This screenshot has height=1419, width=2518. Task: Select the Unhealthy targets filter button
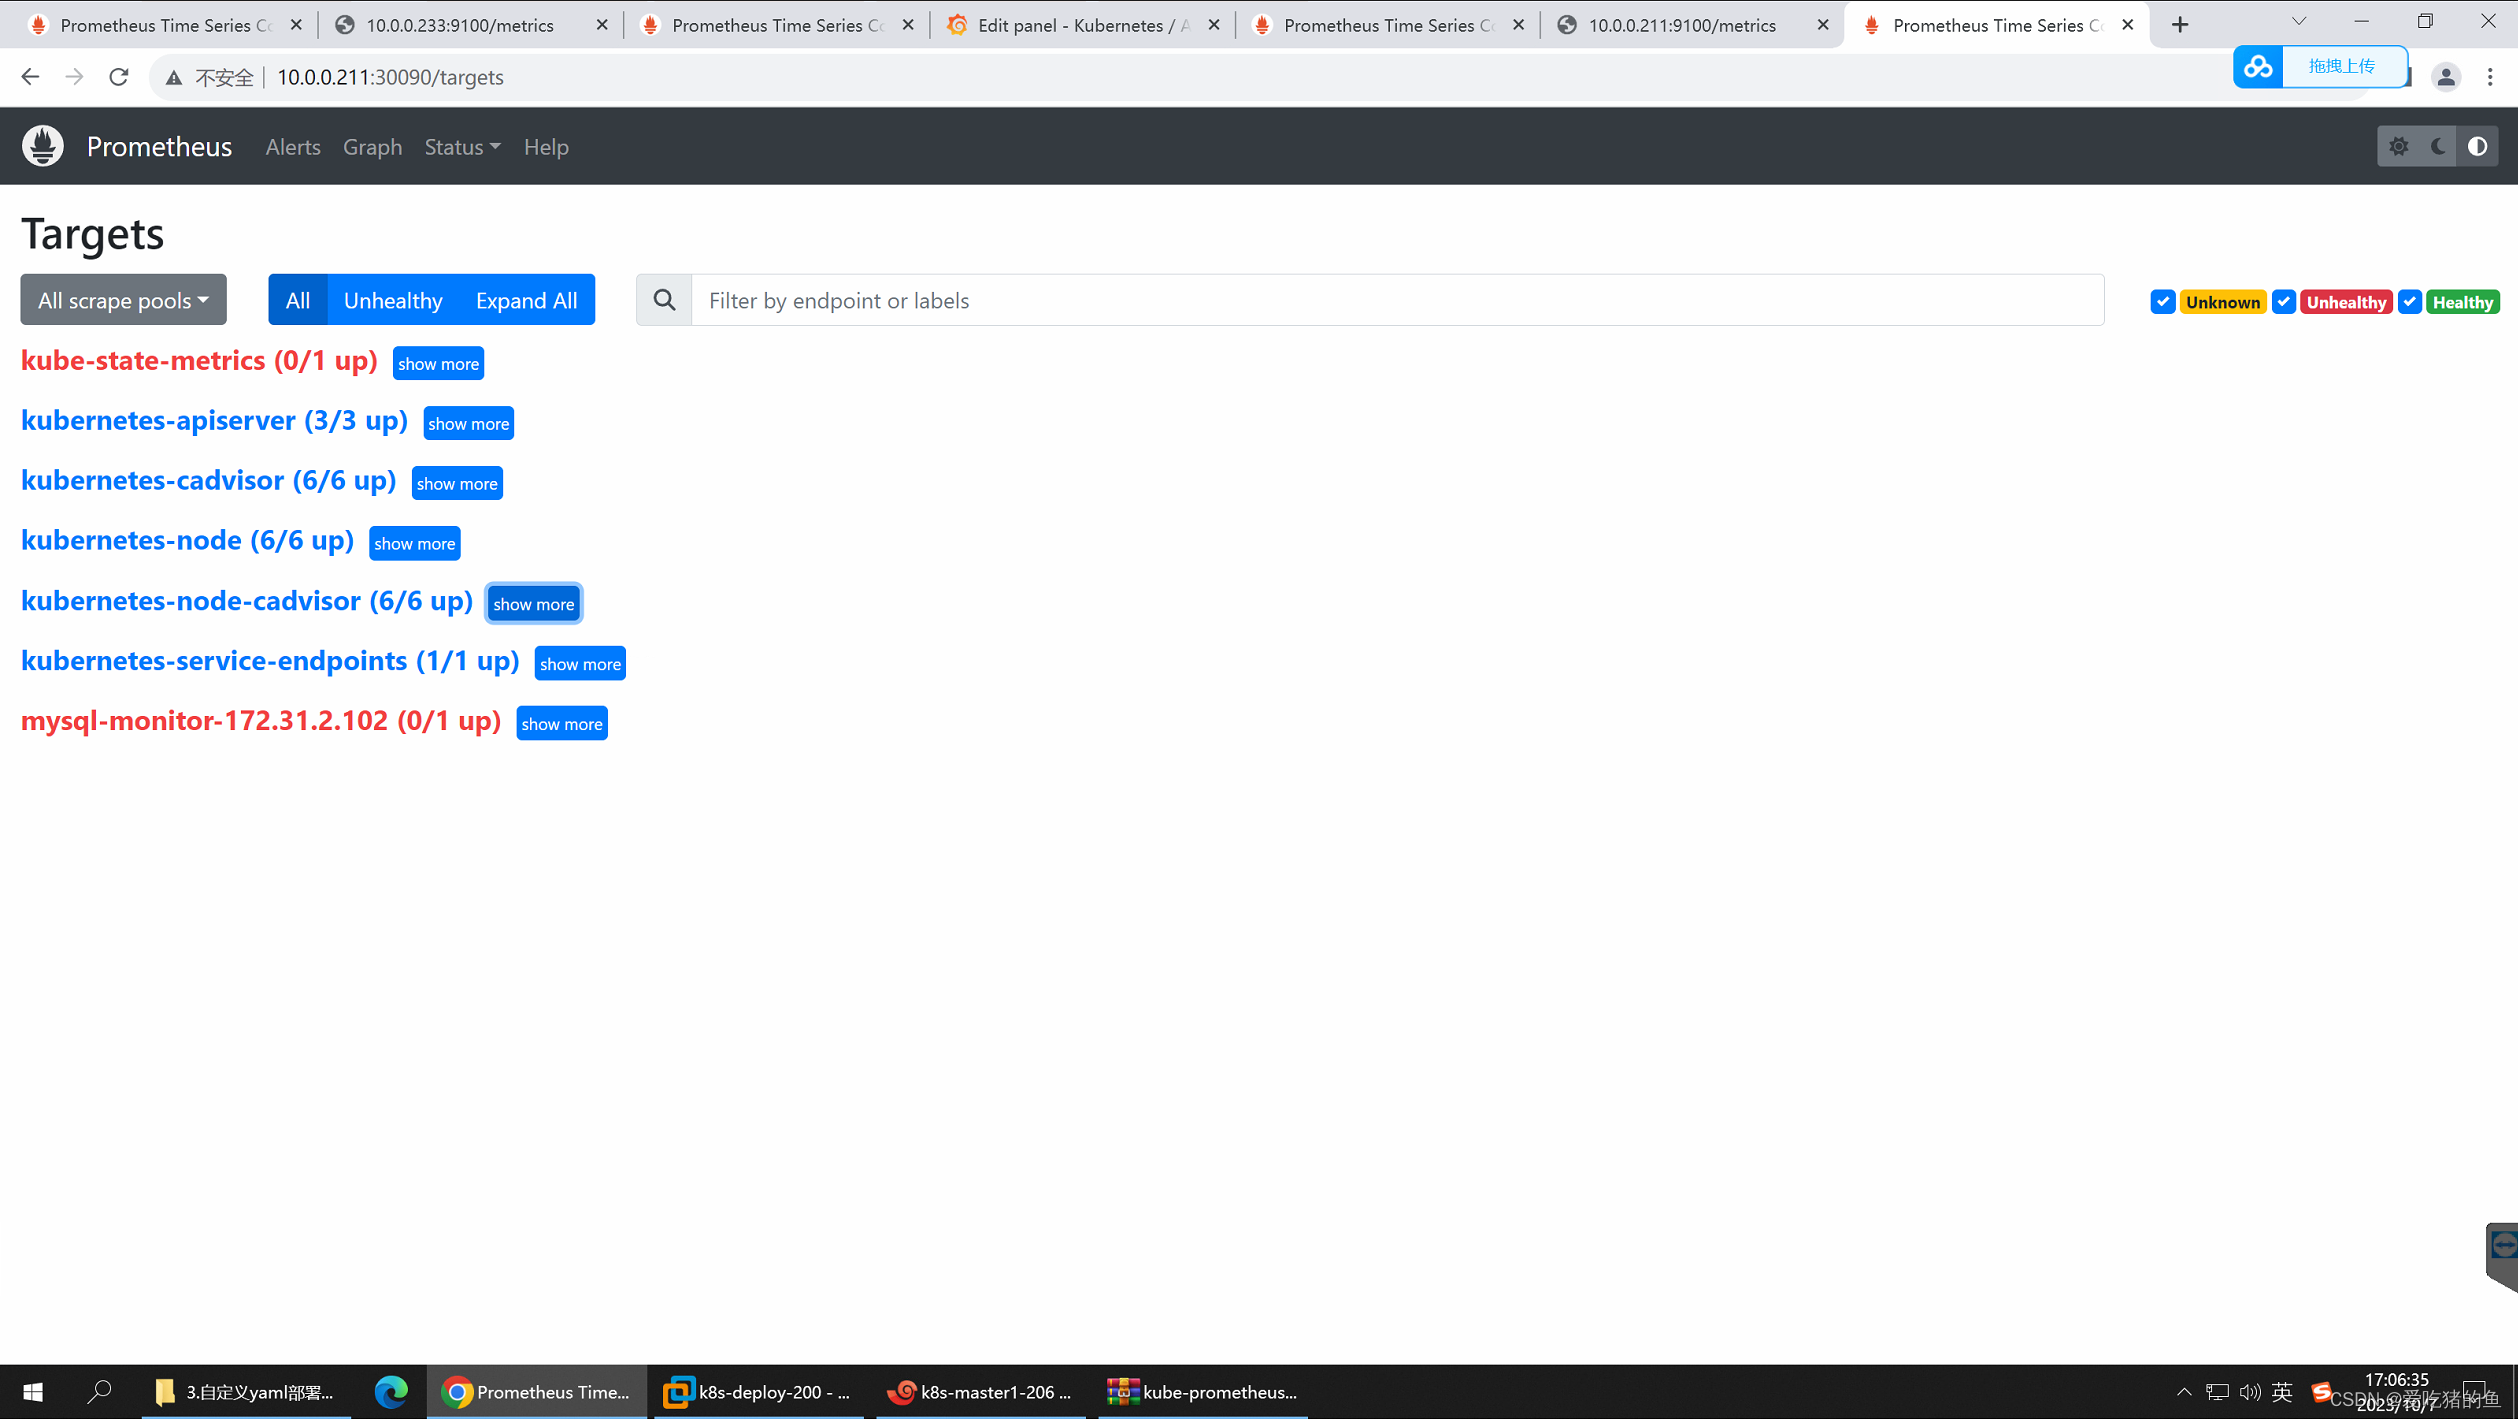tap(393, 300)
